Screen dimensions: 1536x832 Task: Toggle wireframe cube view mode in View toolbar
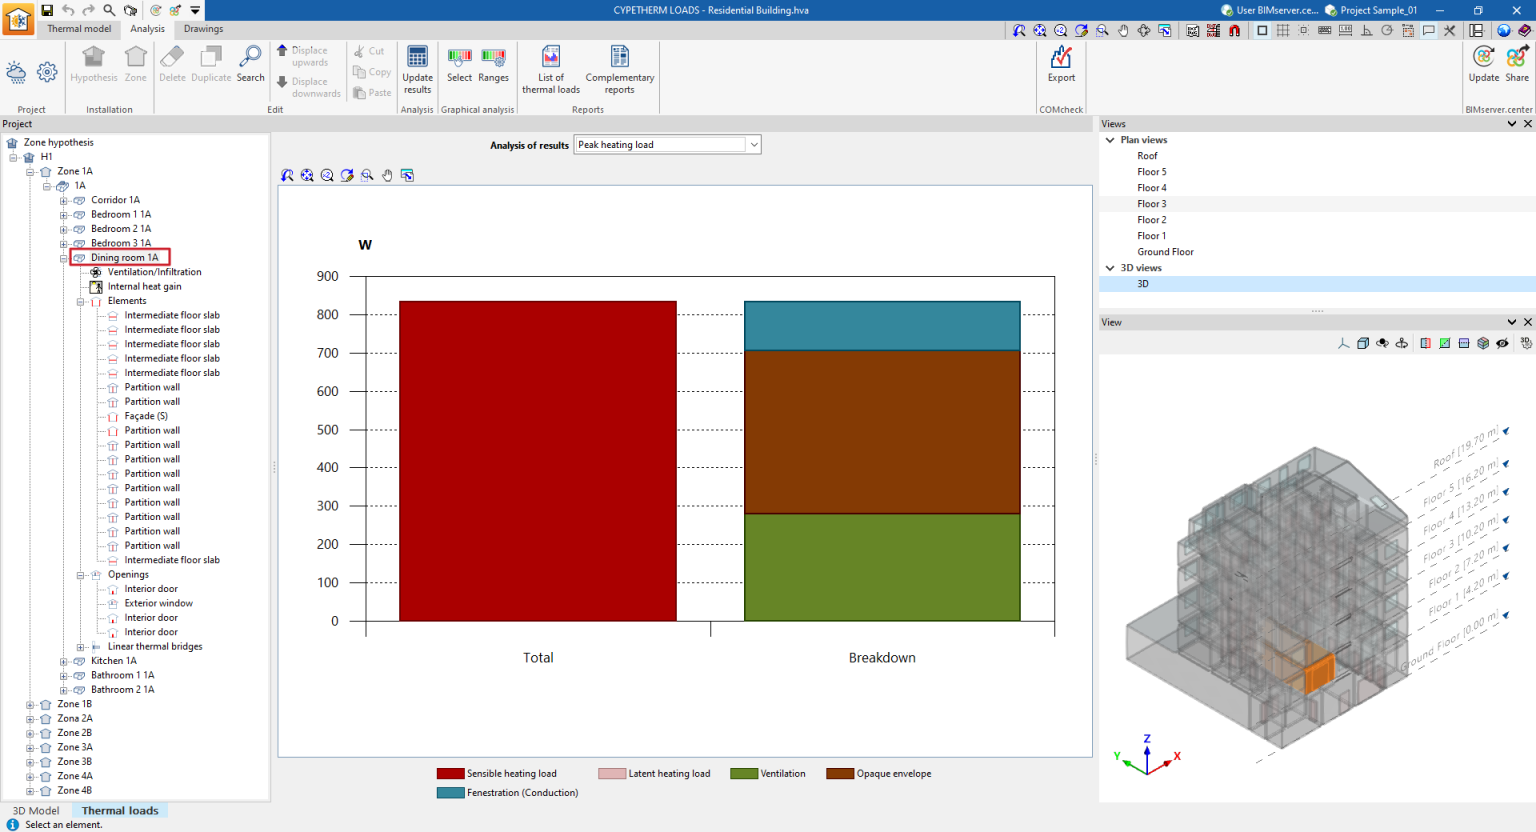coord(1363,343)
